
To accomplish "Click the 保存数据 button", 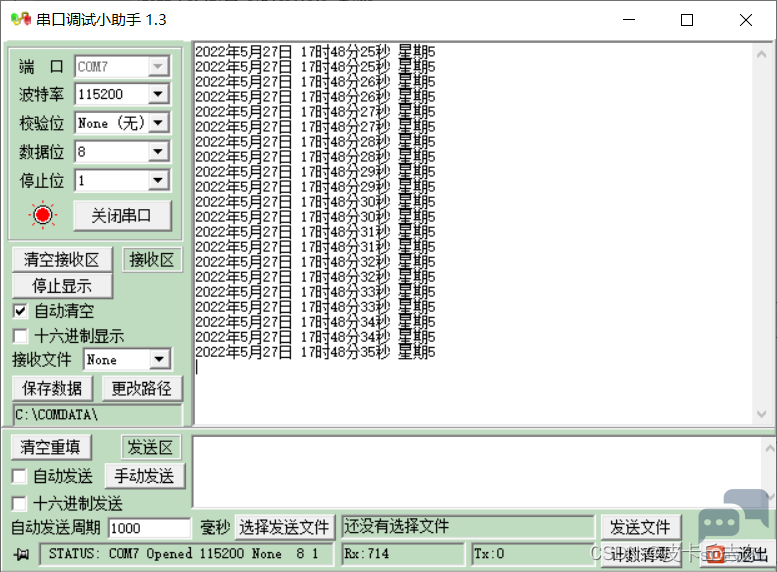I will point(52,389).
